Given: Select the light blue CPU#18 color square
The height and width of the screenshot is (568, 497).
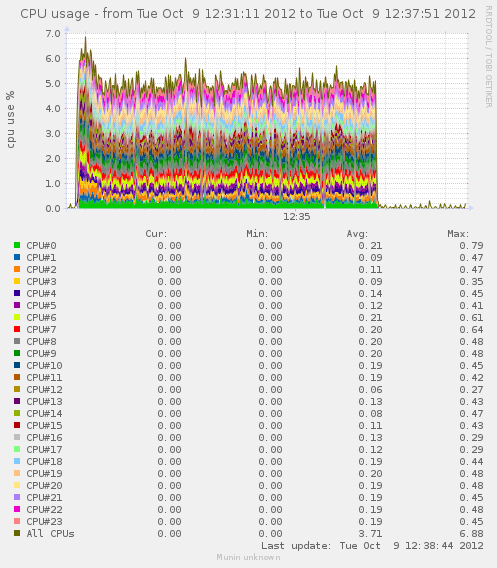Looking at the screenshot, I should [x=17, y=462].
